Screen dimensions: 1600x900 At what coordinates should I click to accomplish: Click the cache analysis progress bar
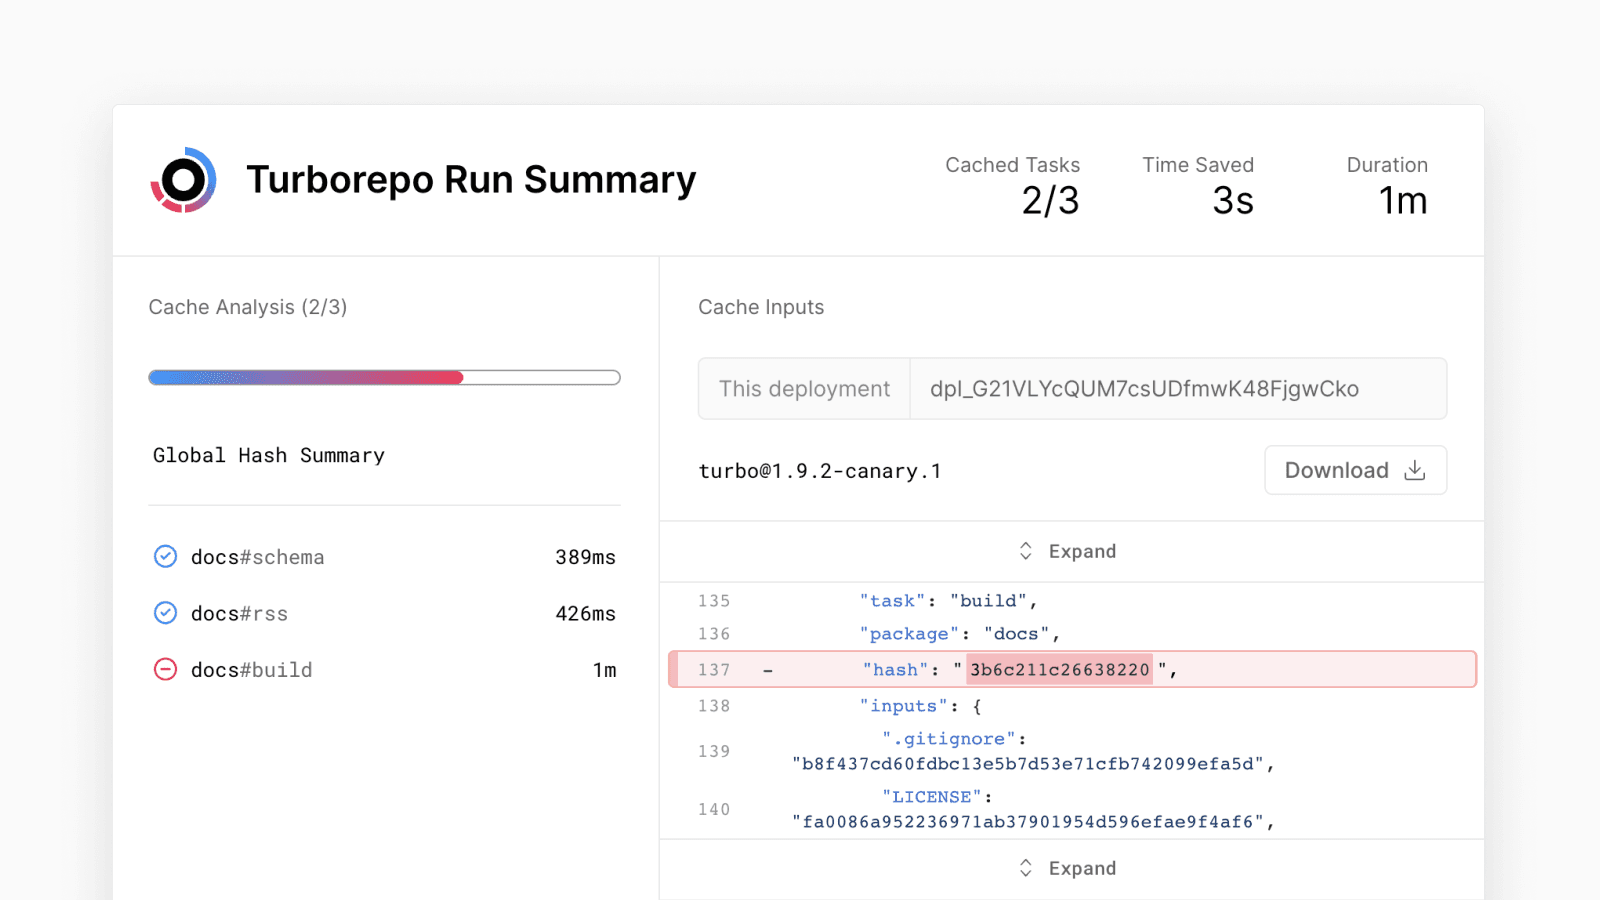(384, 378)
